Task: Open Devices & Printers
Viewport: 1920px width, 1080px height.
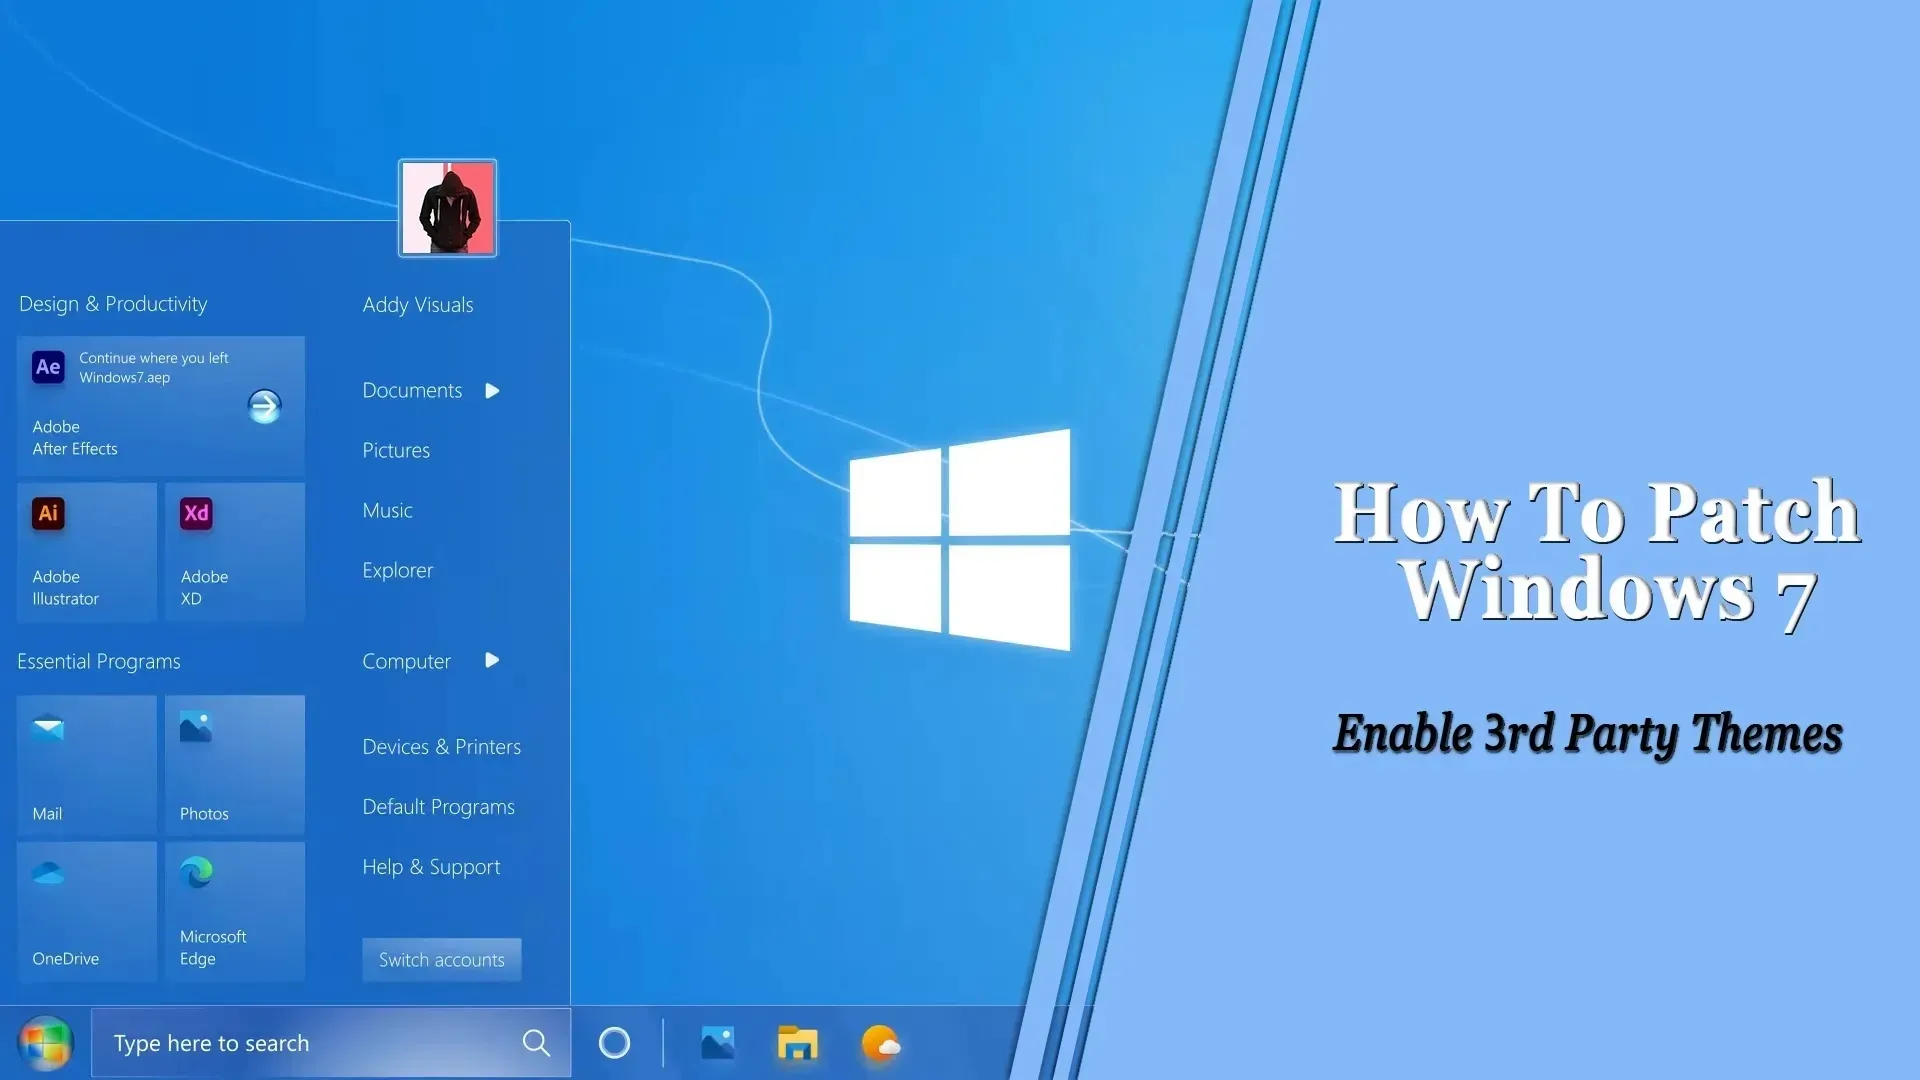Action: [x=441, y=747]
